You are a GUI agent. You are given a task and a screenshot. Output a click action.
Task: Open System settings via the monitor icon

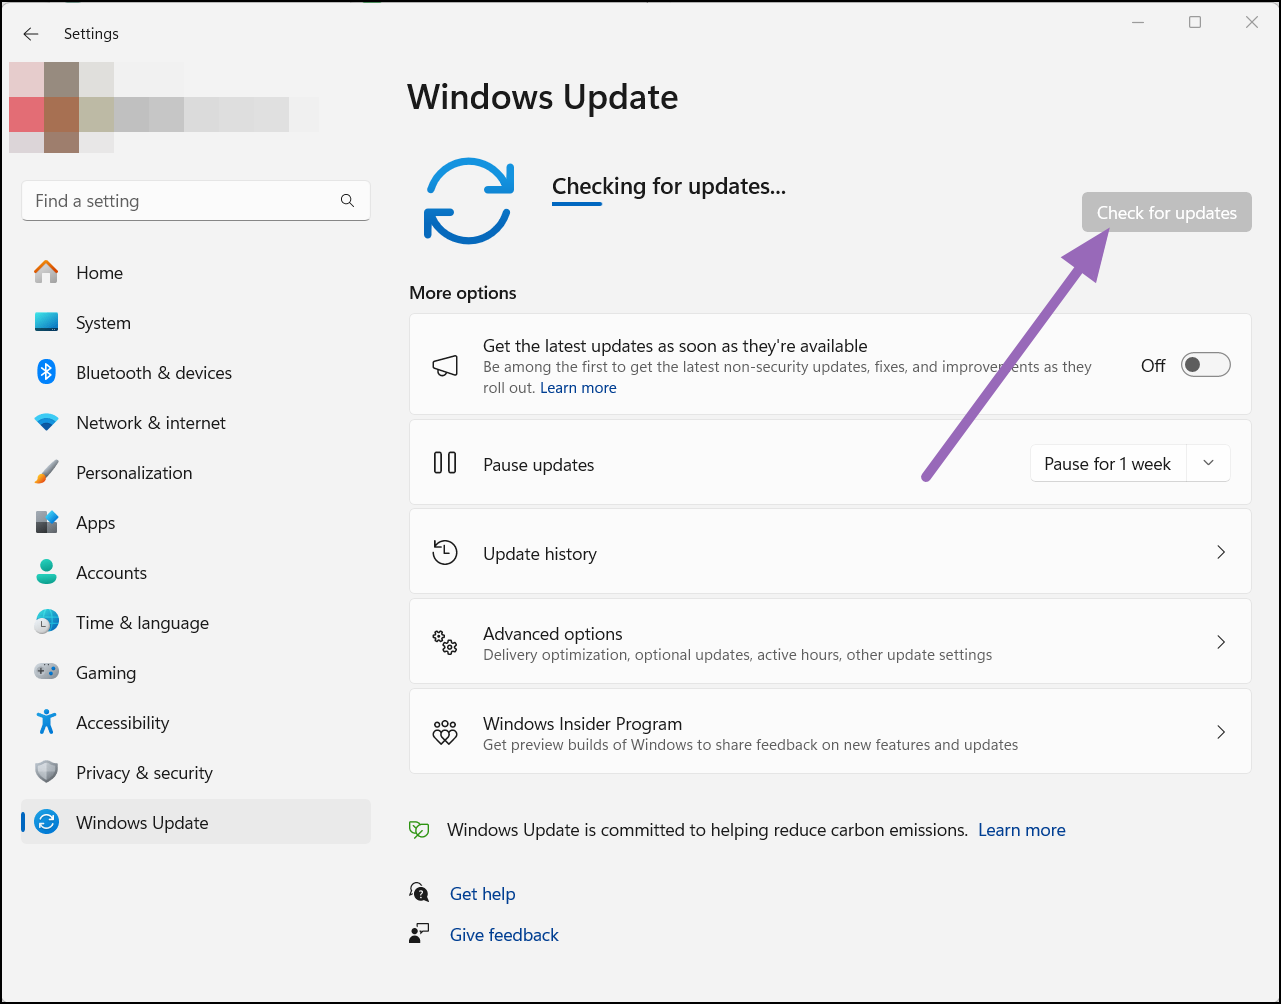pyautogui.click(x=46, y=322)
